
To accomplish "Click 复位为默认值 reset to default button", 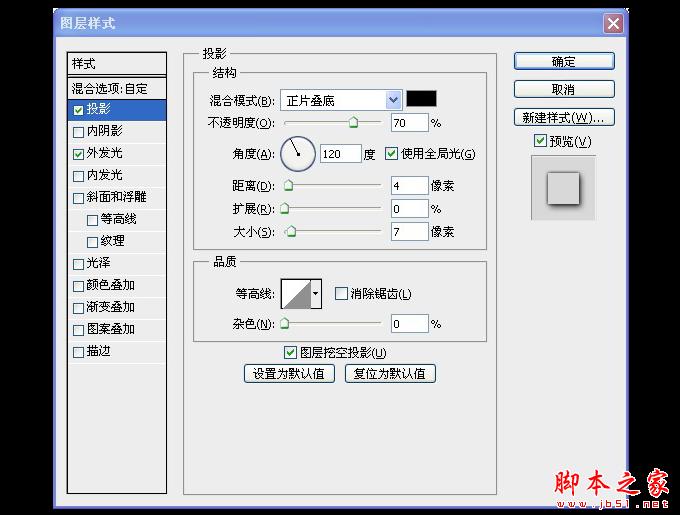I will click(x=390, y=373).
